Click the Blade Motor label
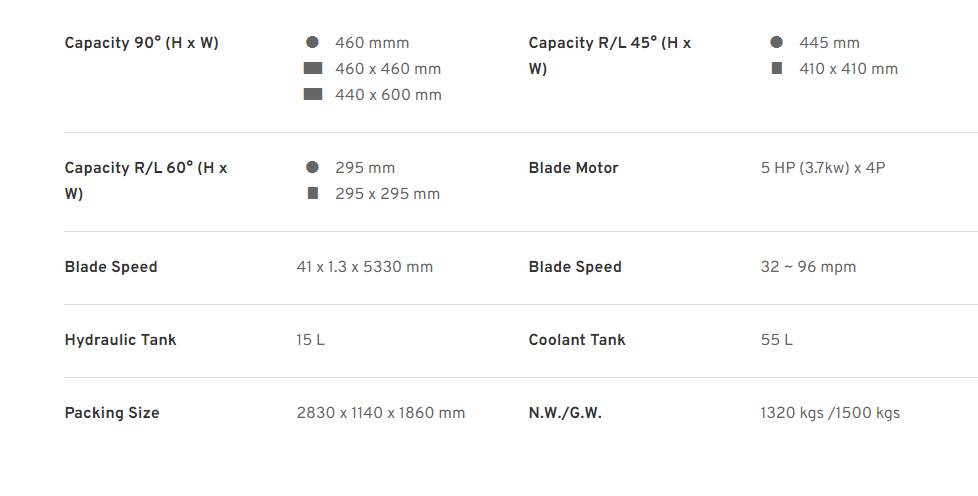Image resolution: width=978 pixels, height=496 pixels. coord(573,168)
